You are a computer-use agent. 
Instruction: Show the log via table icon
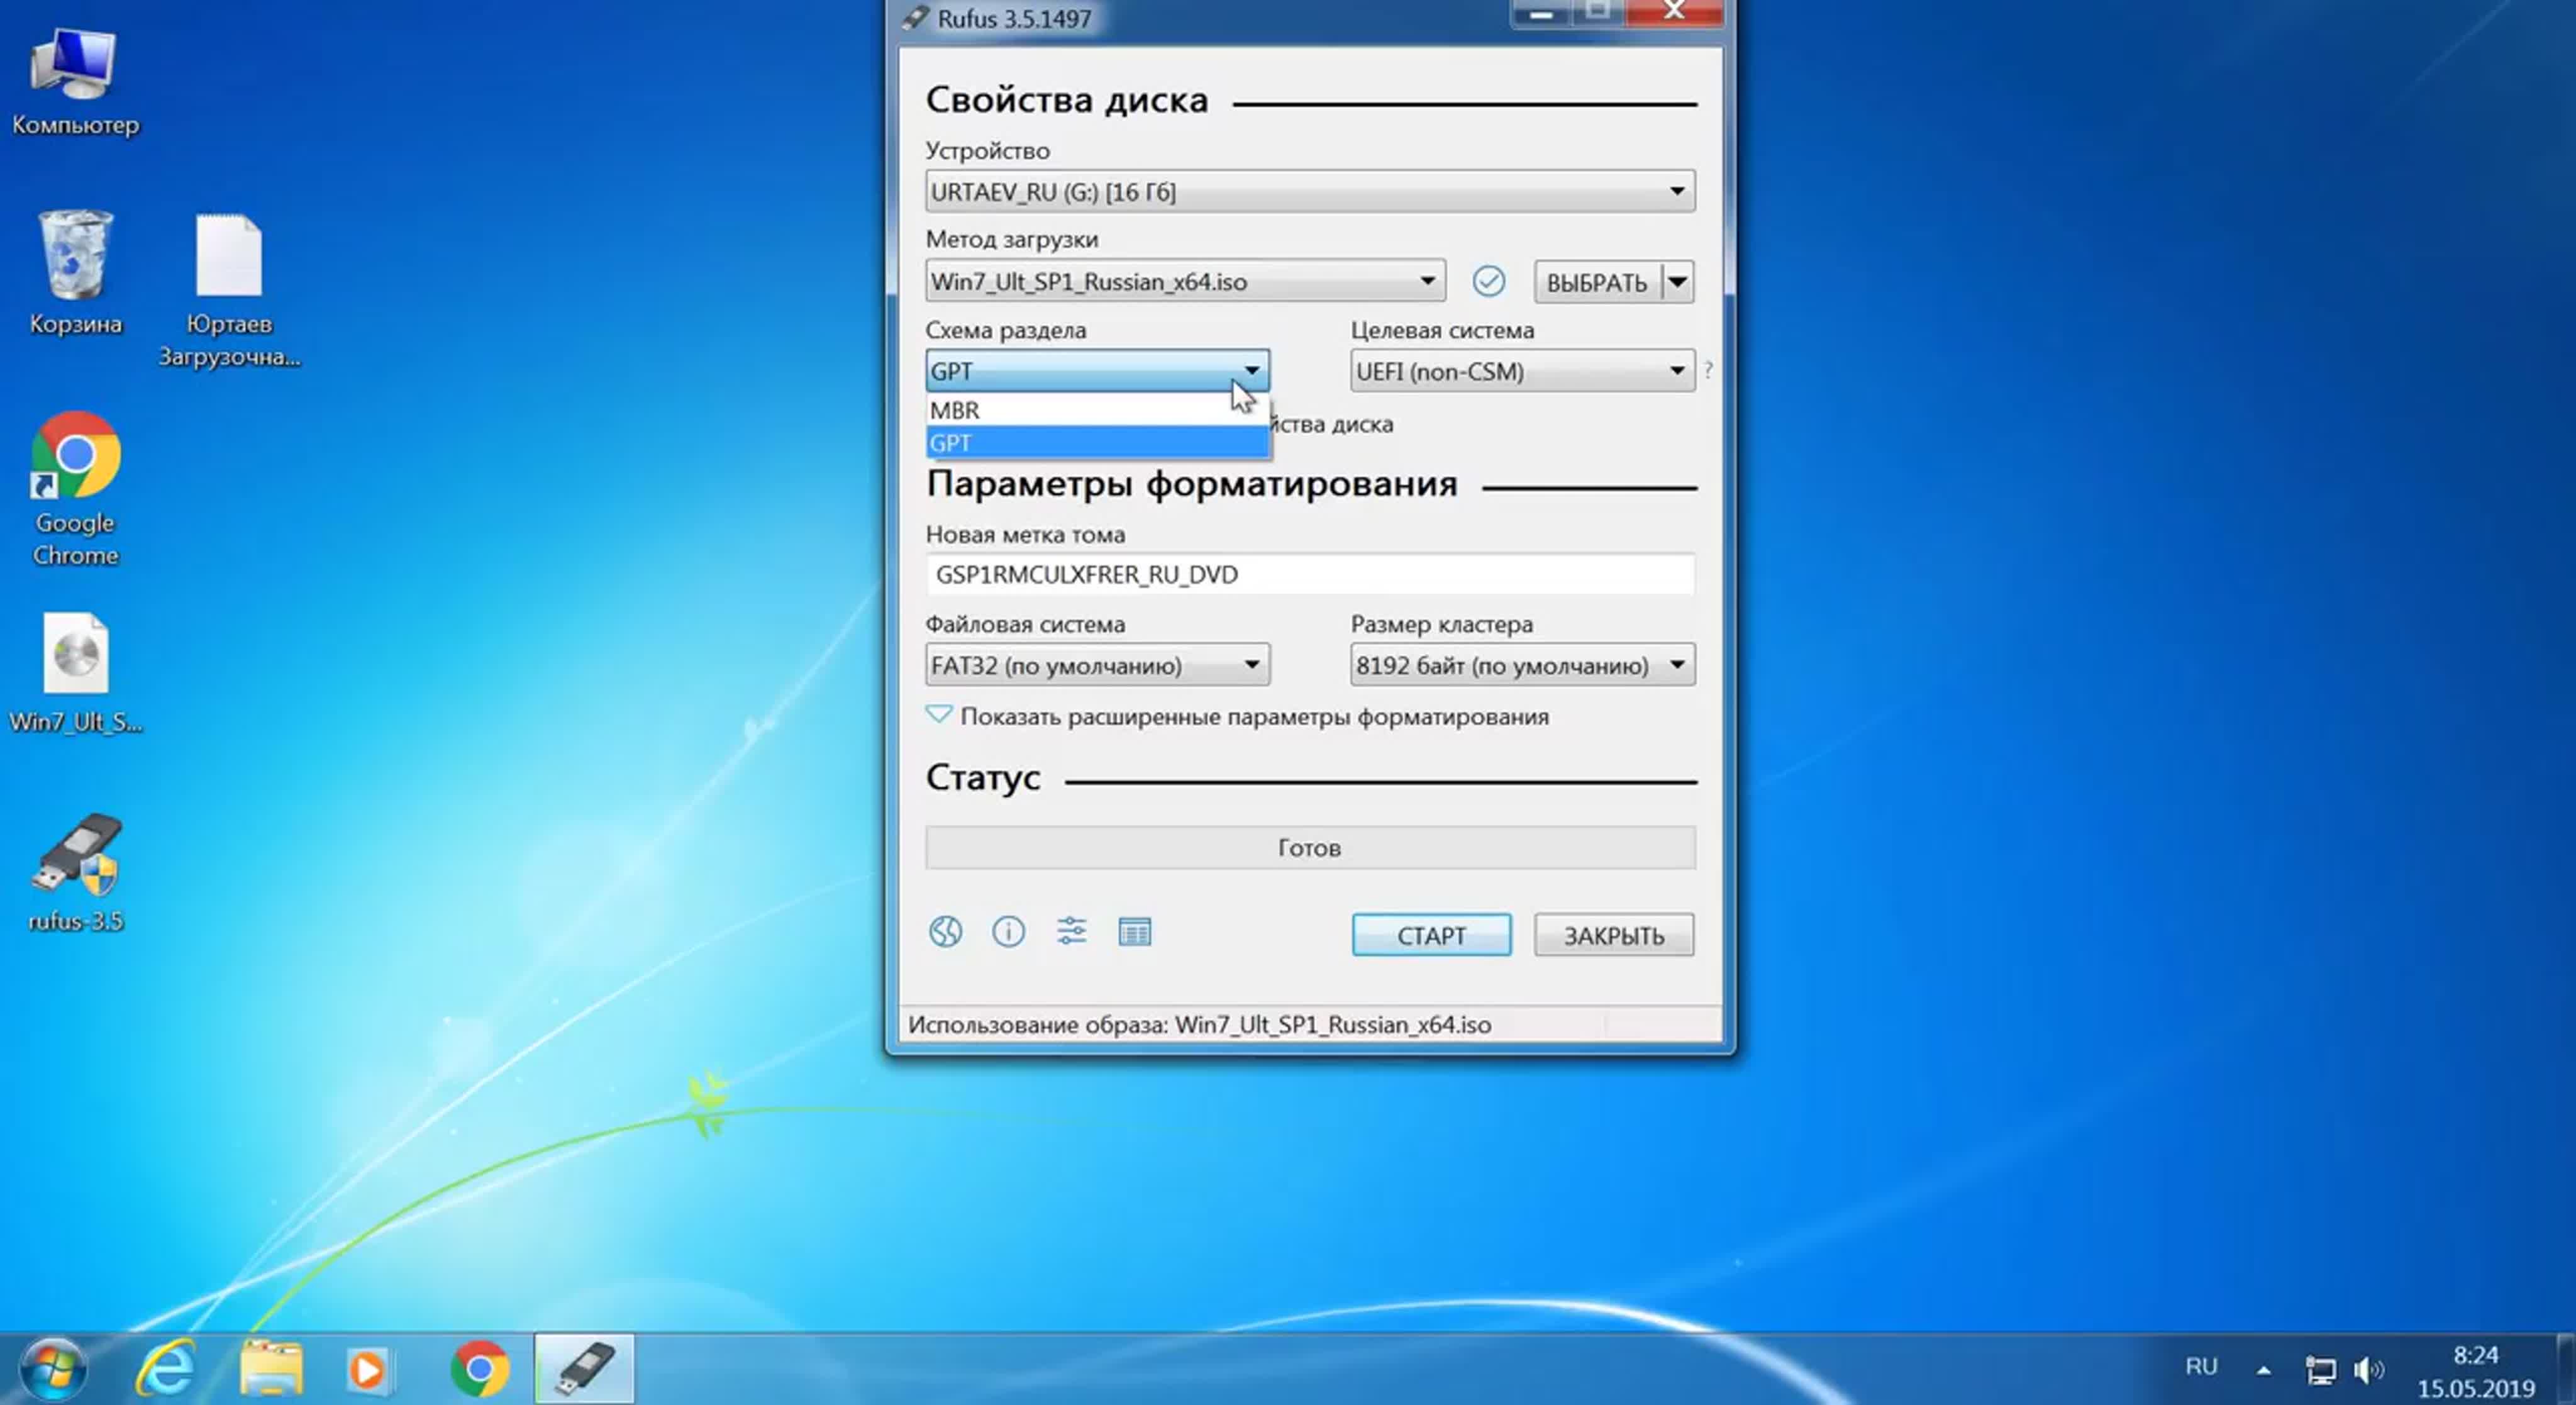tap(1134, 932)
